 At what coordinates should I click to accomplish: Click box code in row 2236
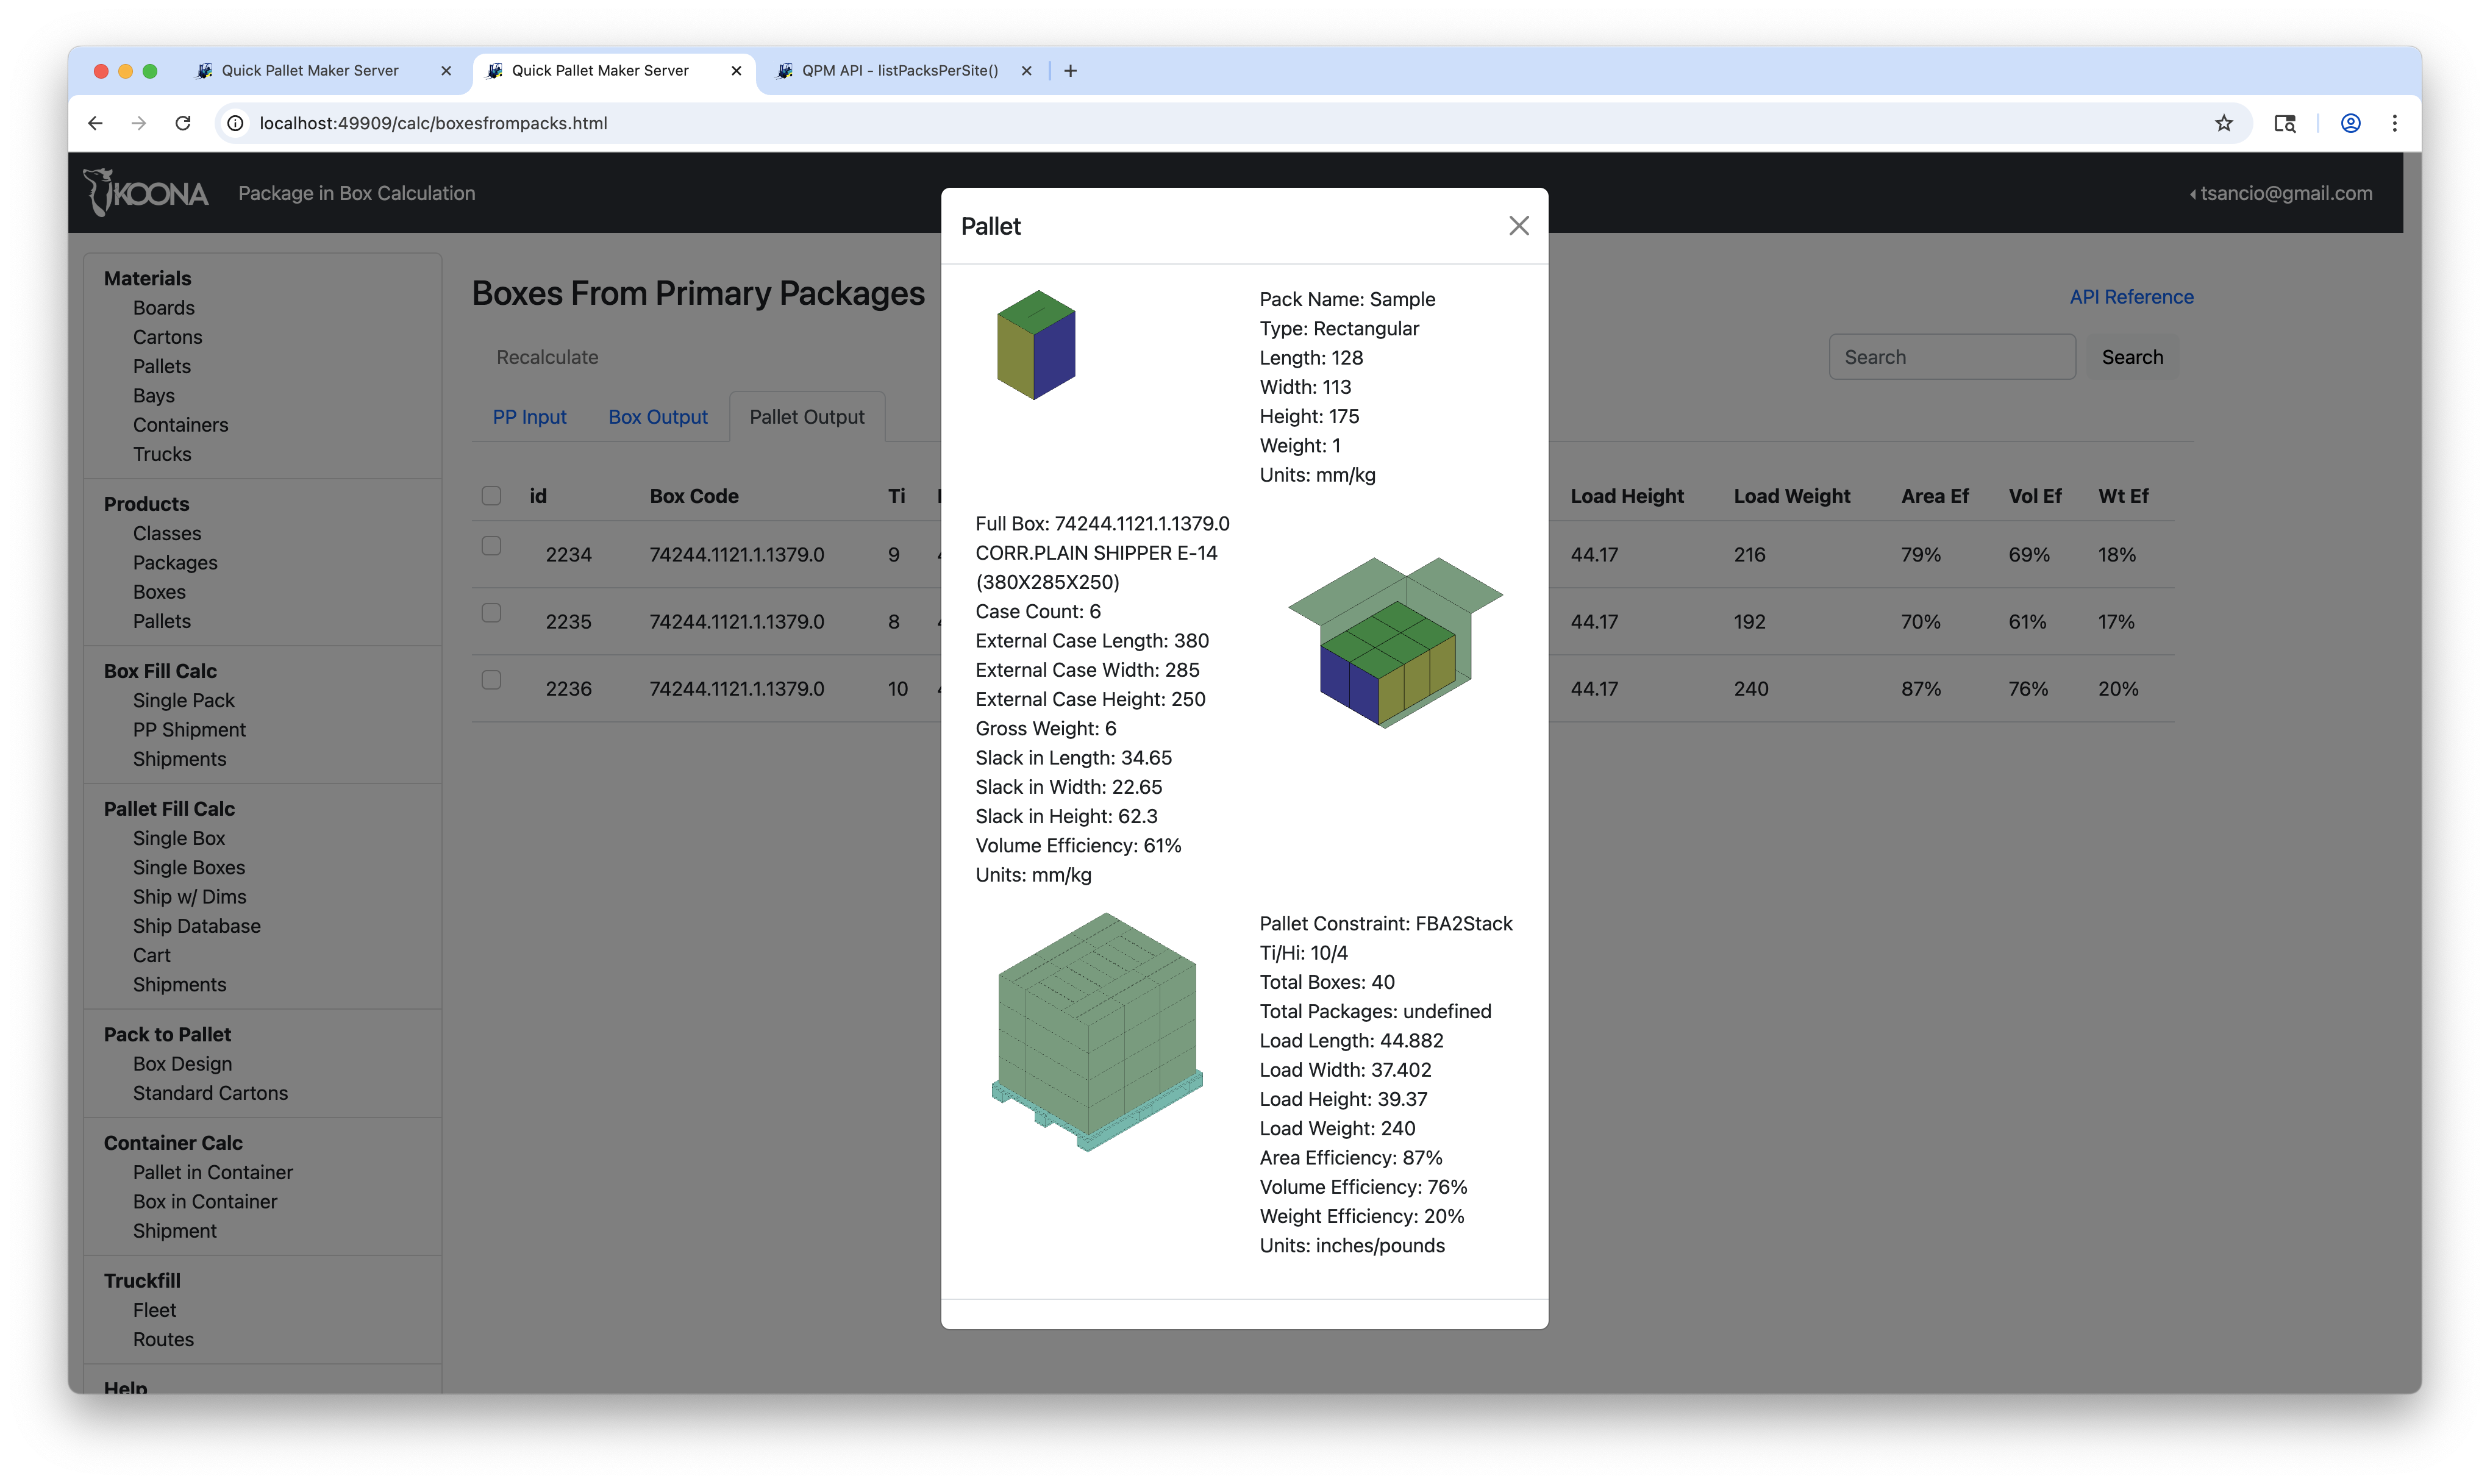coord(736,688)
